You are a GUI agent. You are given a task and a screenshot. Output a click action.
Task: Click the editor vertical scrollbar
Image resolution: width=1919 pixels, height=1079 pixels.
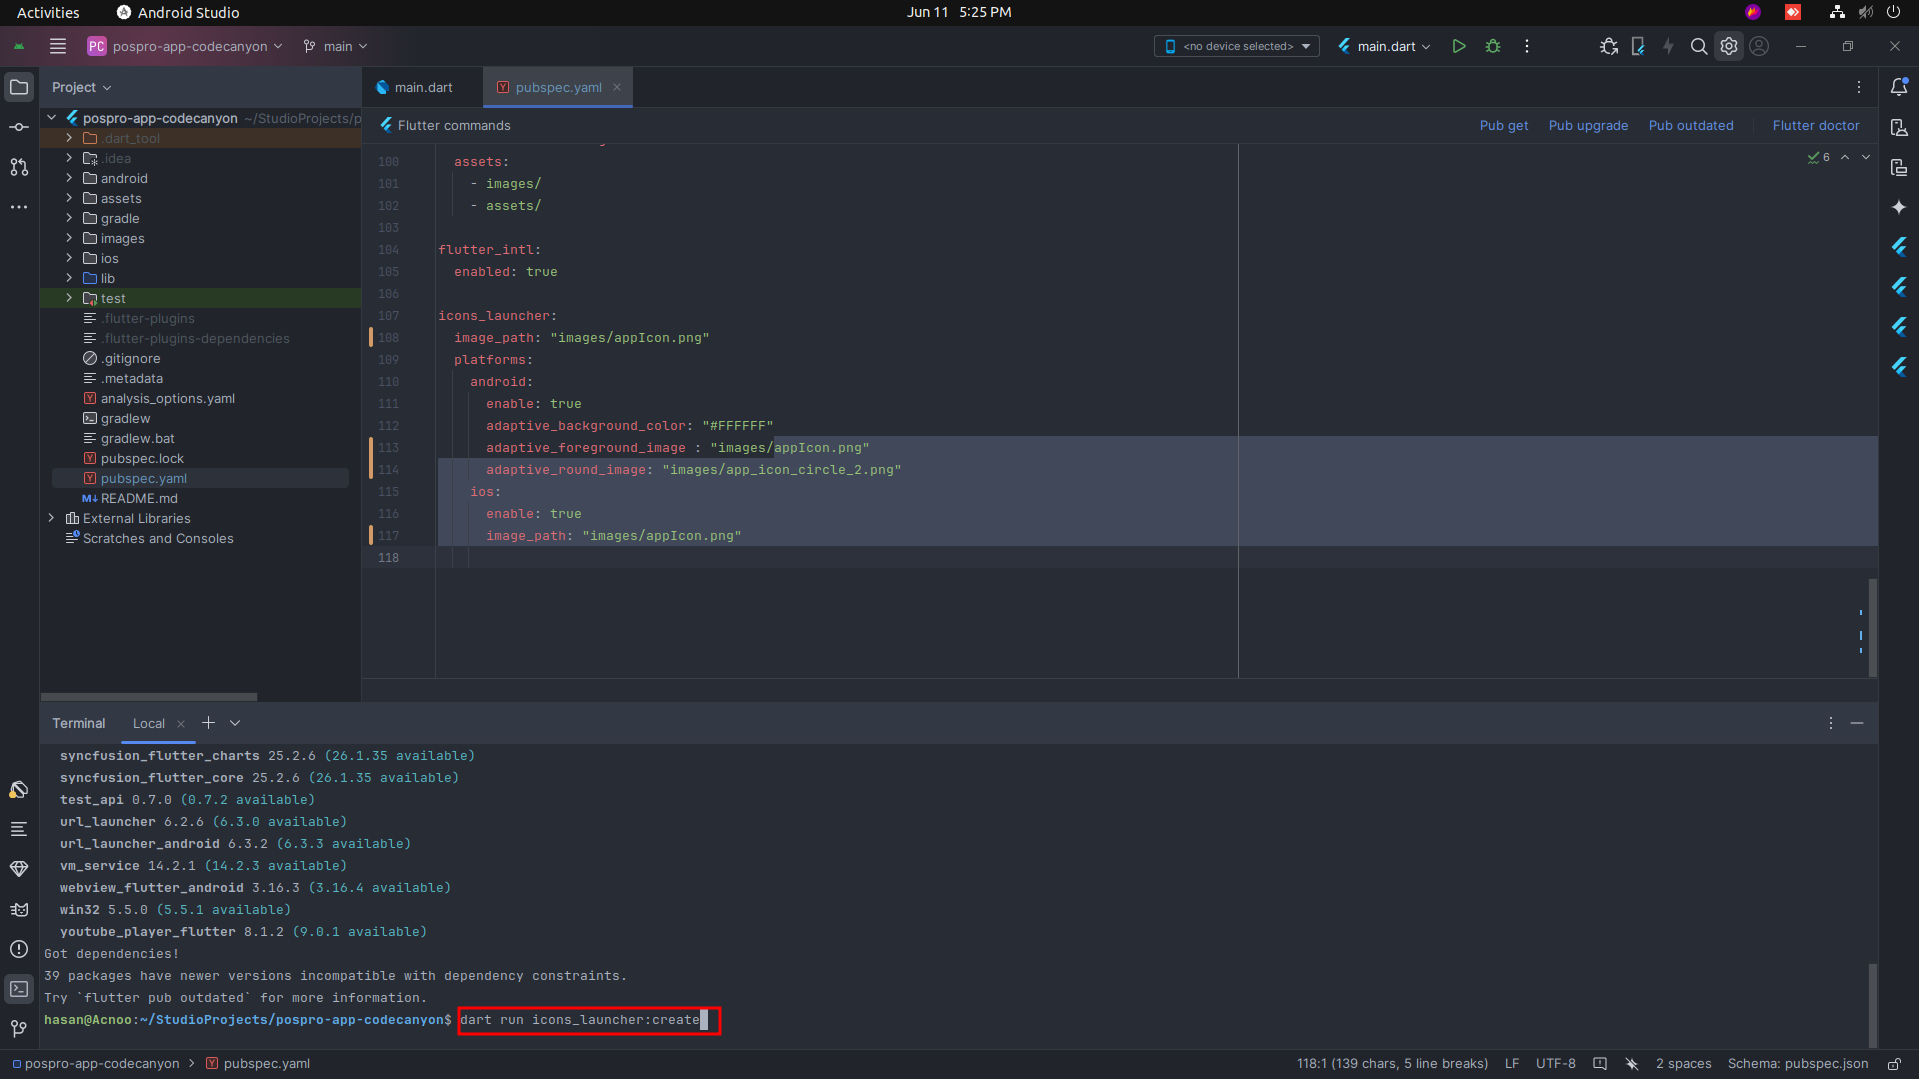pos(1872,626)
